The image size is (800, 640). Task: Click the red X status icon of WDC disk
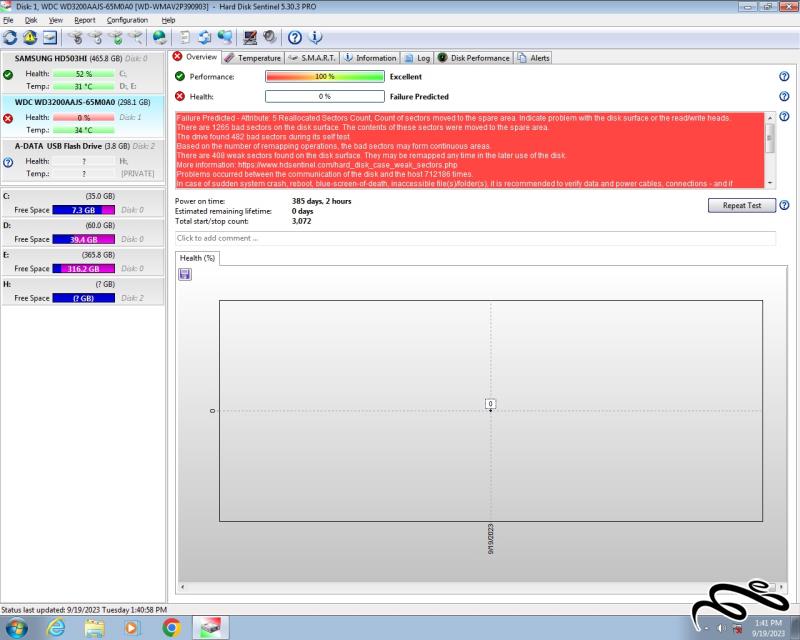8,118
